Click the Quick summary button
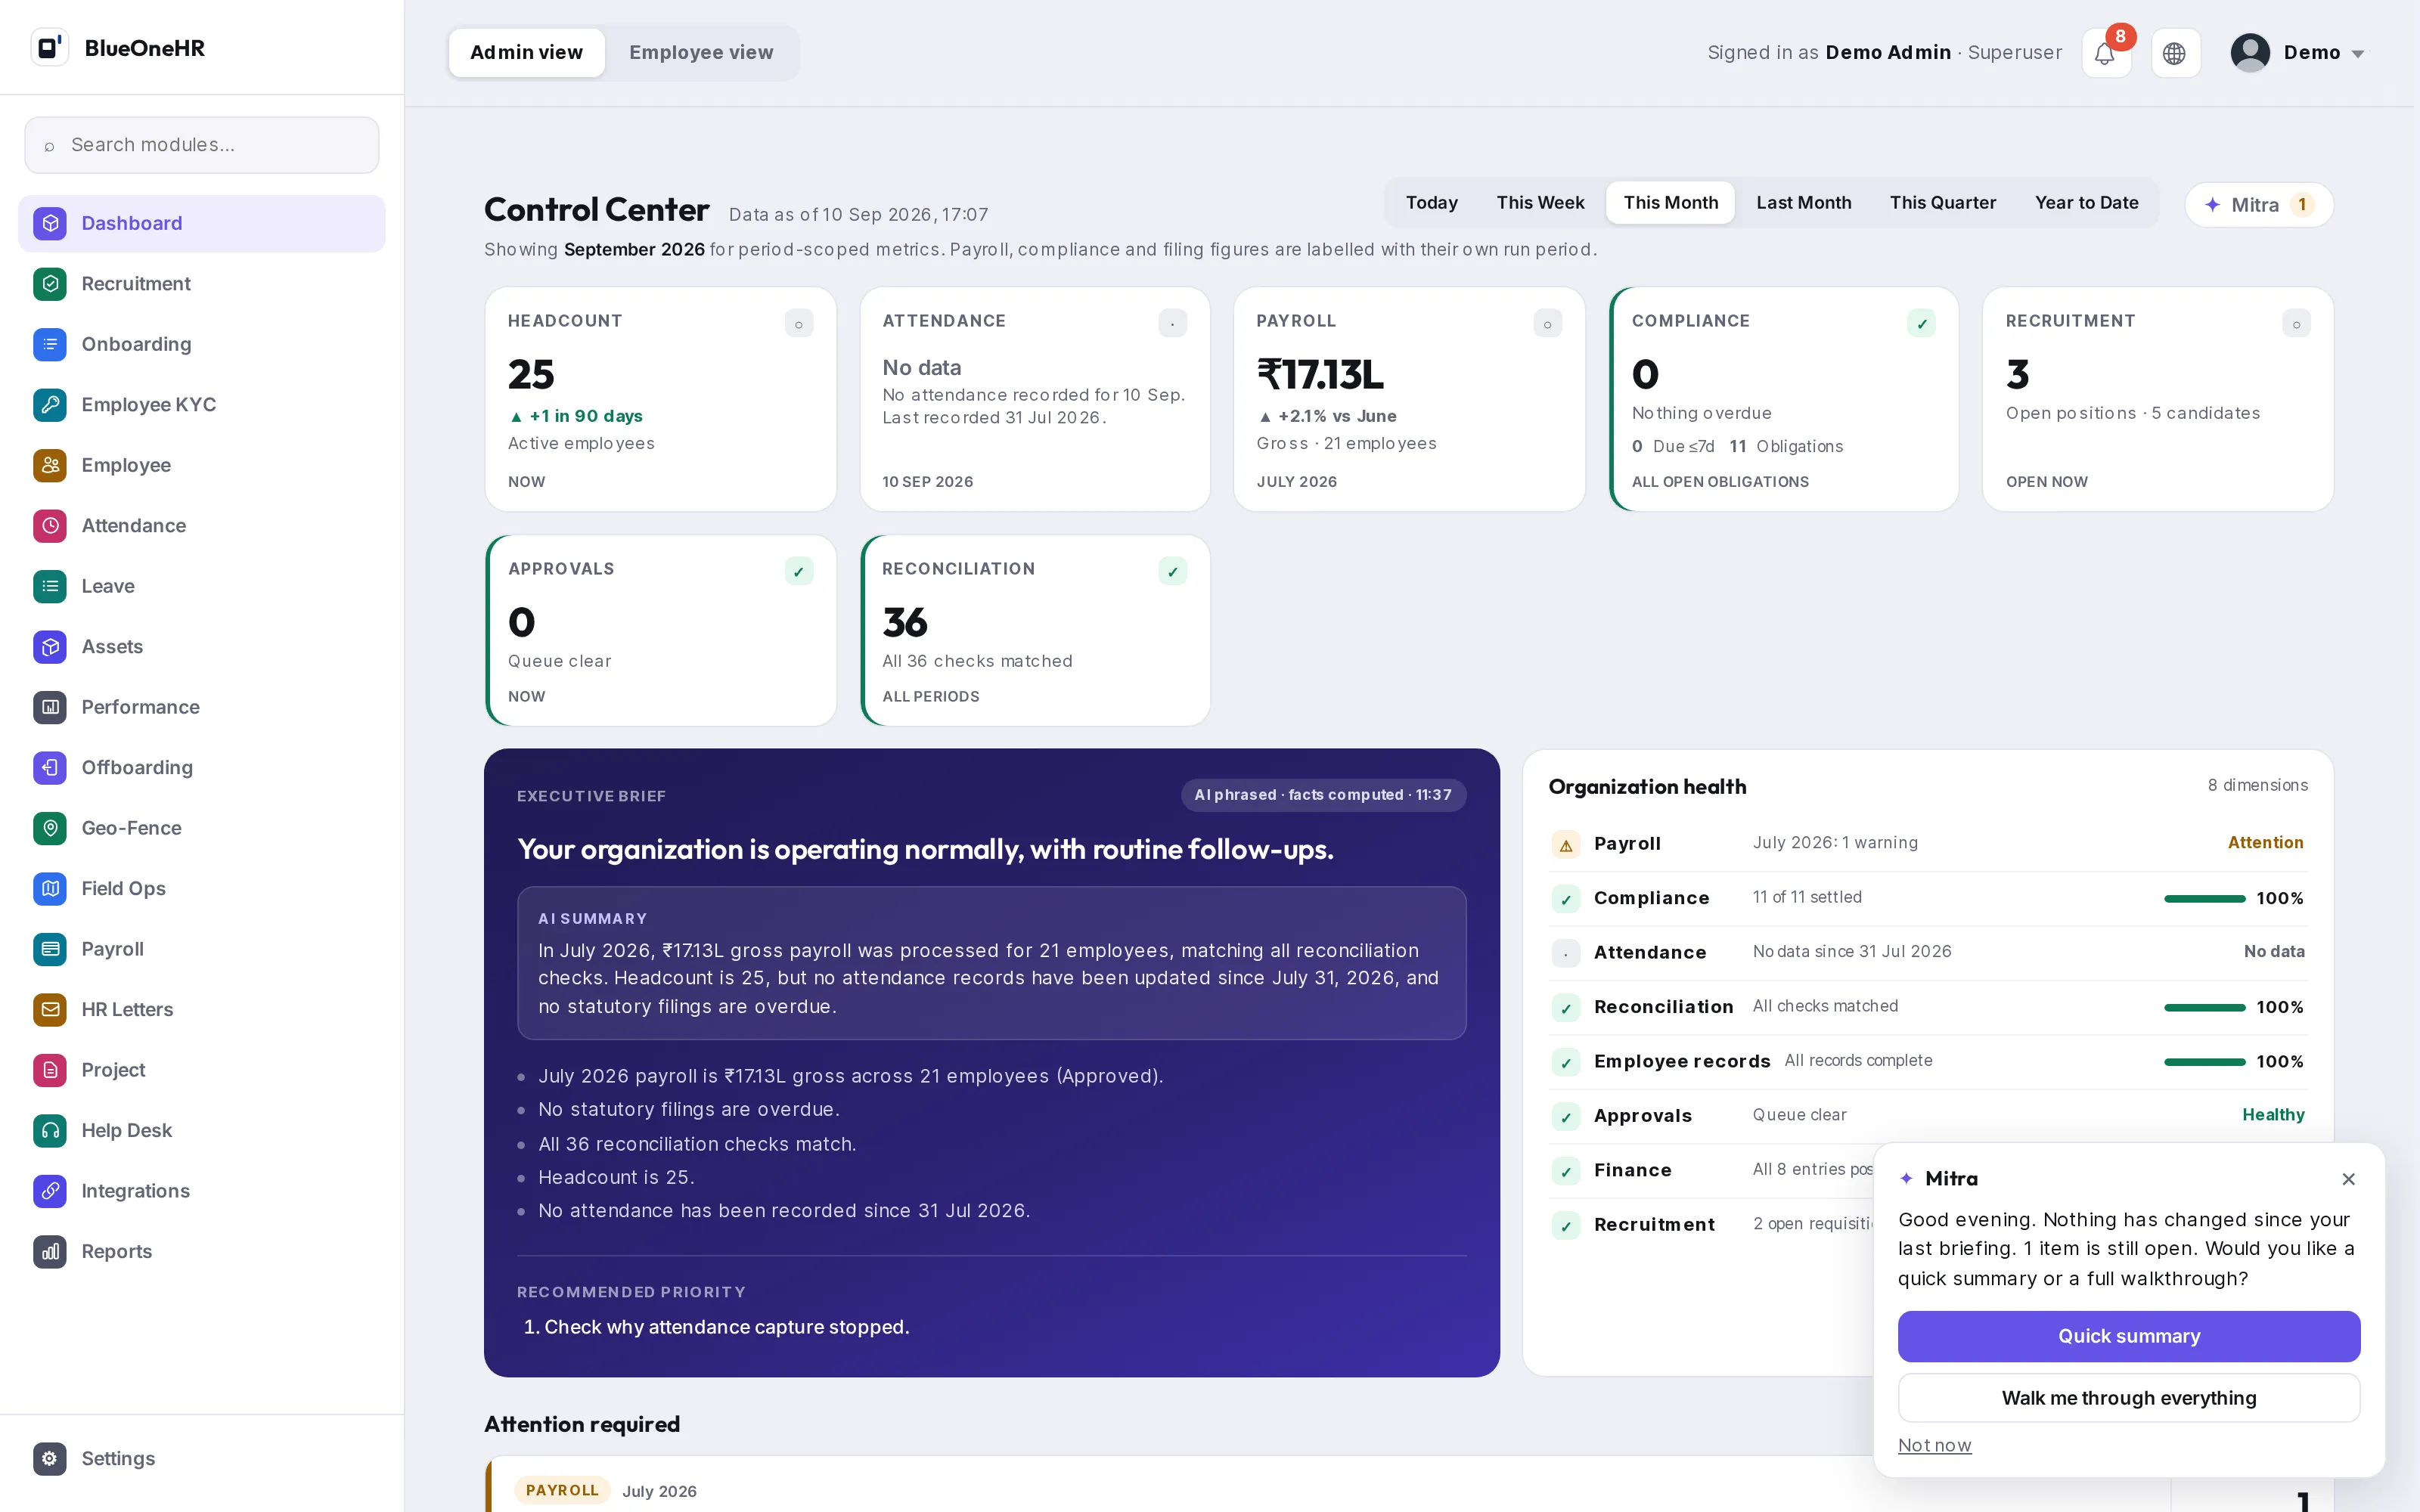2420x1512 pixels. click(2129, 1336)
